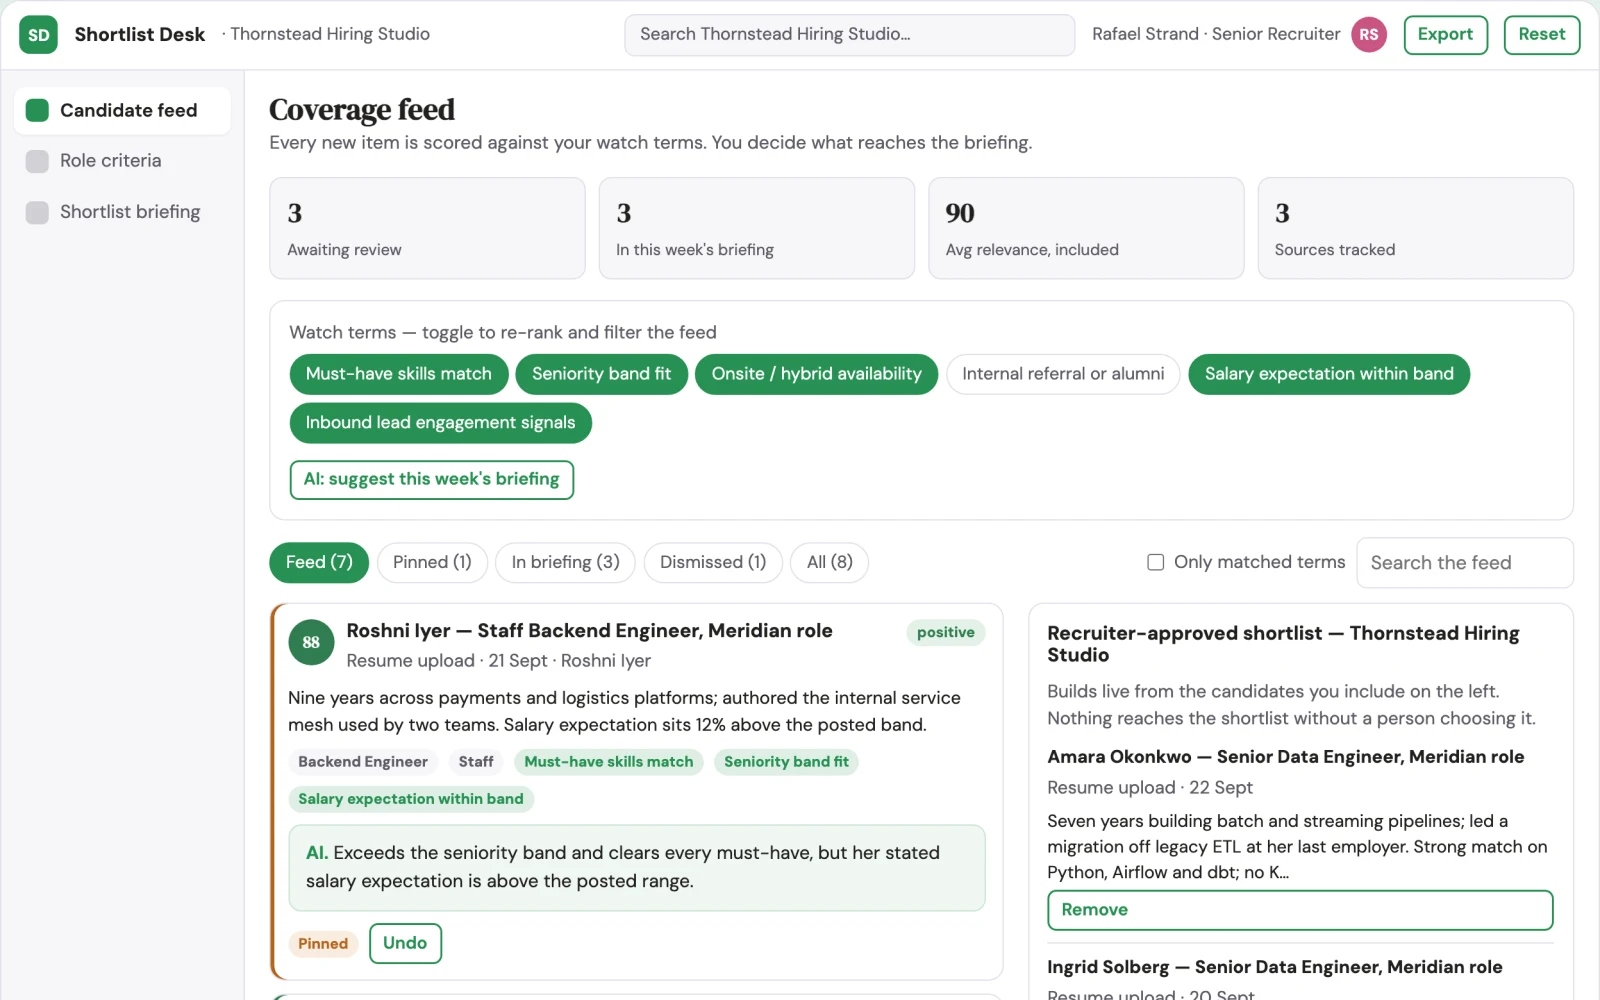Screen dimensions: 1600x1000
Task: Toggle Must-have skills match watch term
Action: pyautogui.click(x=399, y=374)
